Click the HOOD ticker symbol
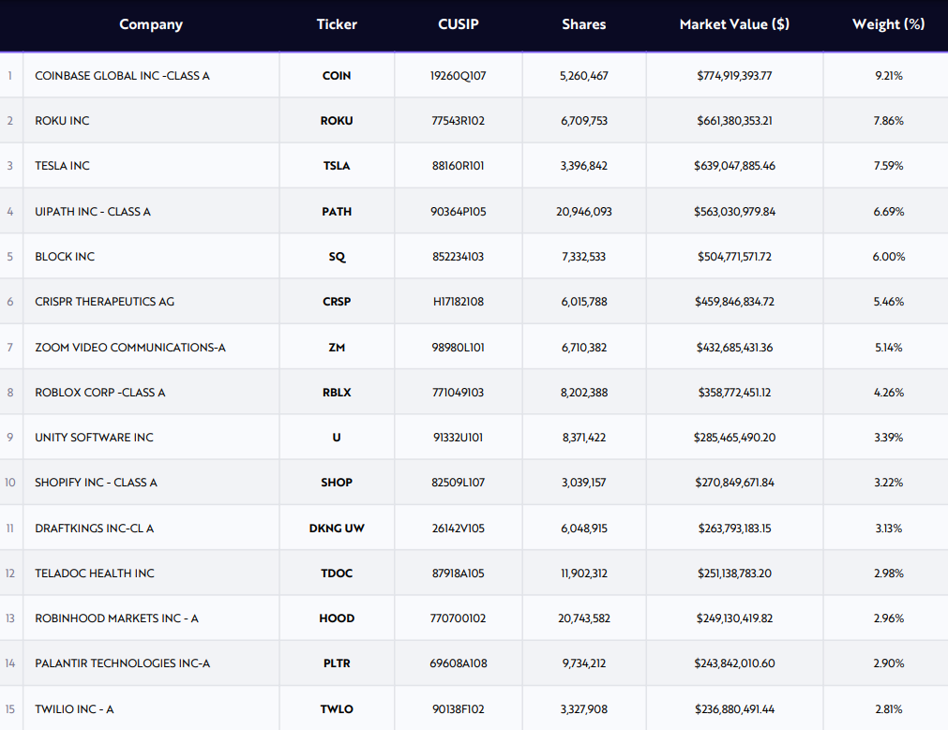 click(x=336, y=619)
